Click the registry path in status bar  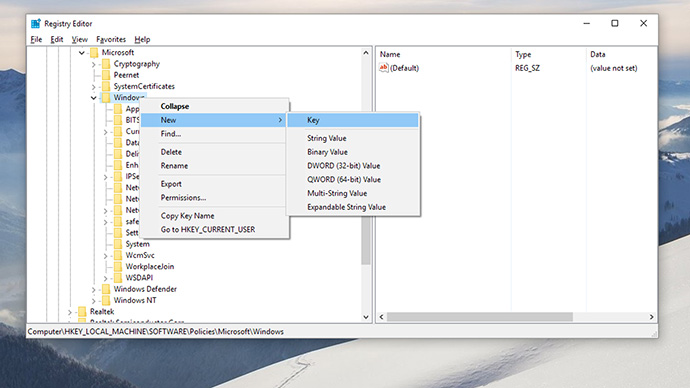tap(156, 332)
